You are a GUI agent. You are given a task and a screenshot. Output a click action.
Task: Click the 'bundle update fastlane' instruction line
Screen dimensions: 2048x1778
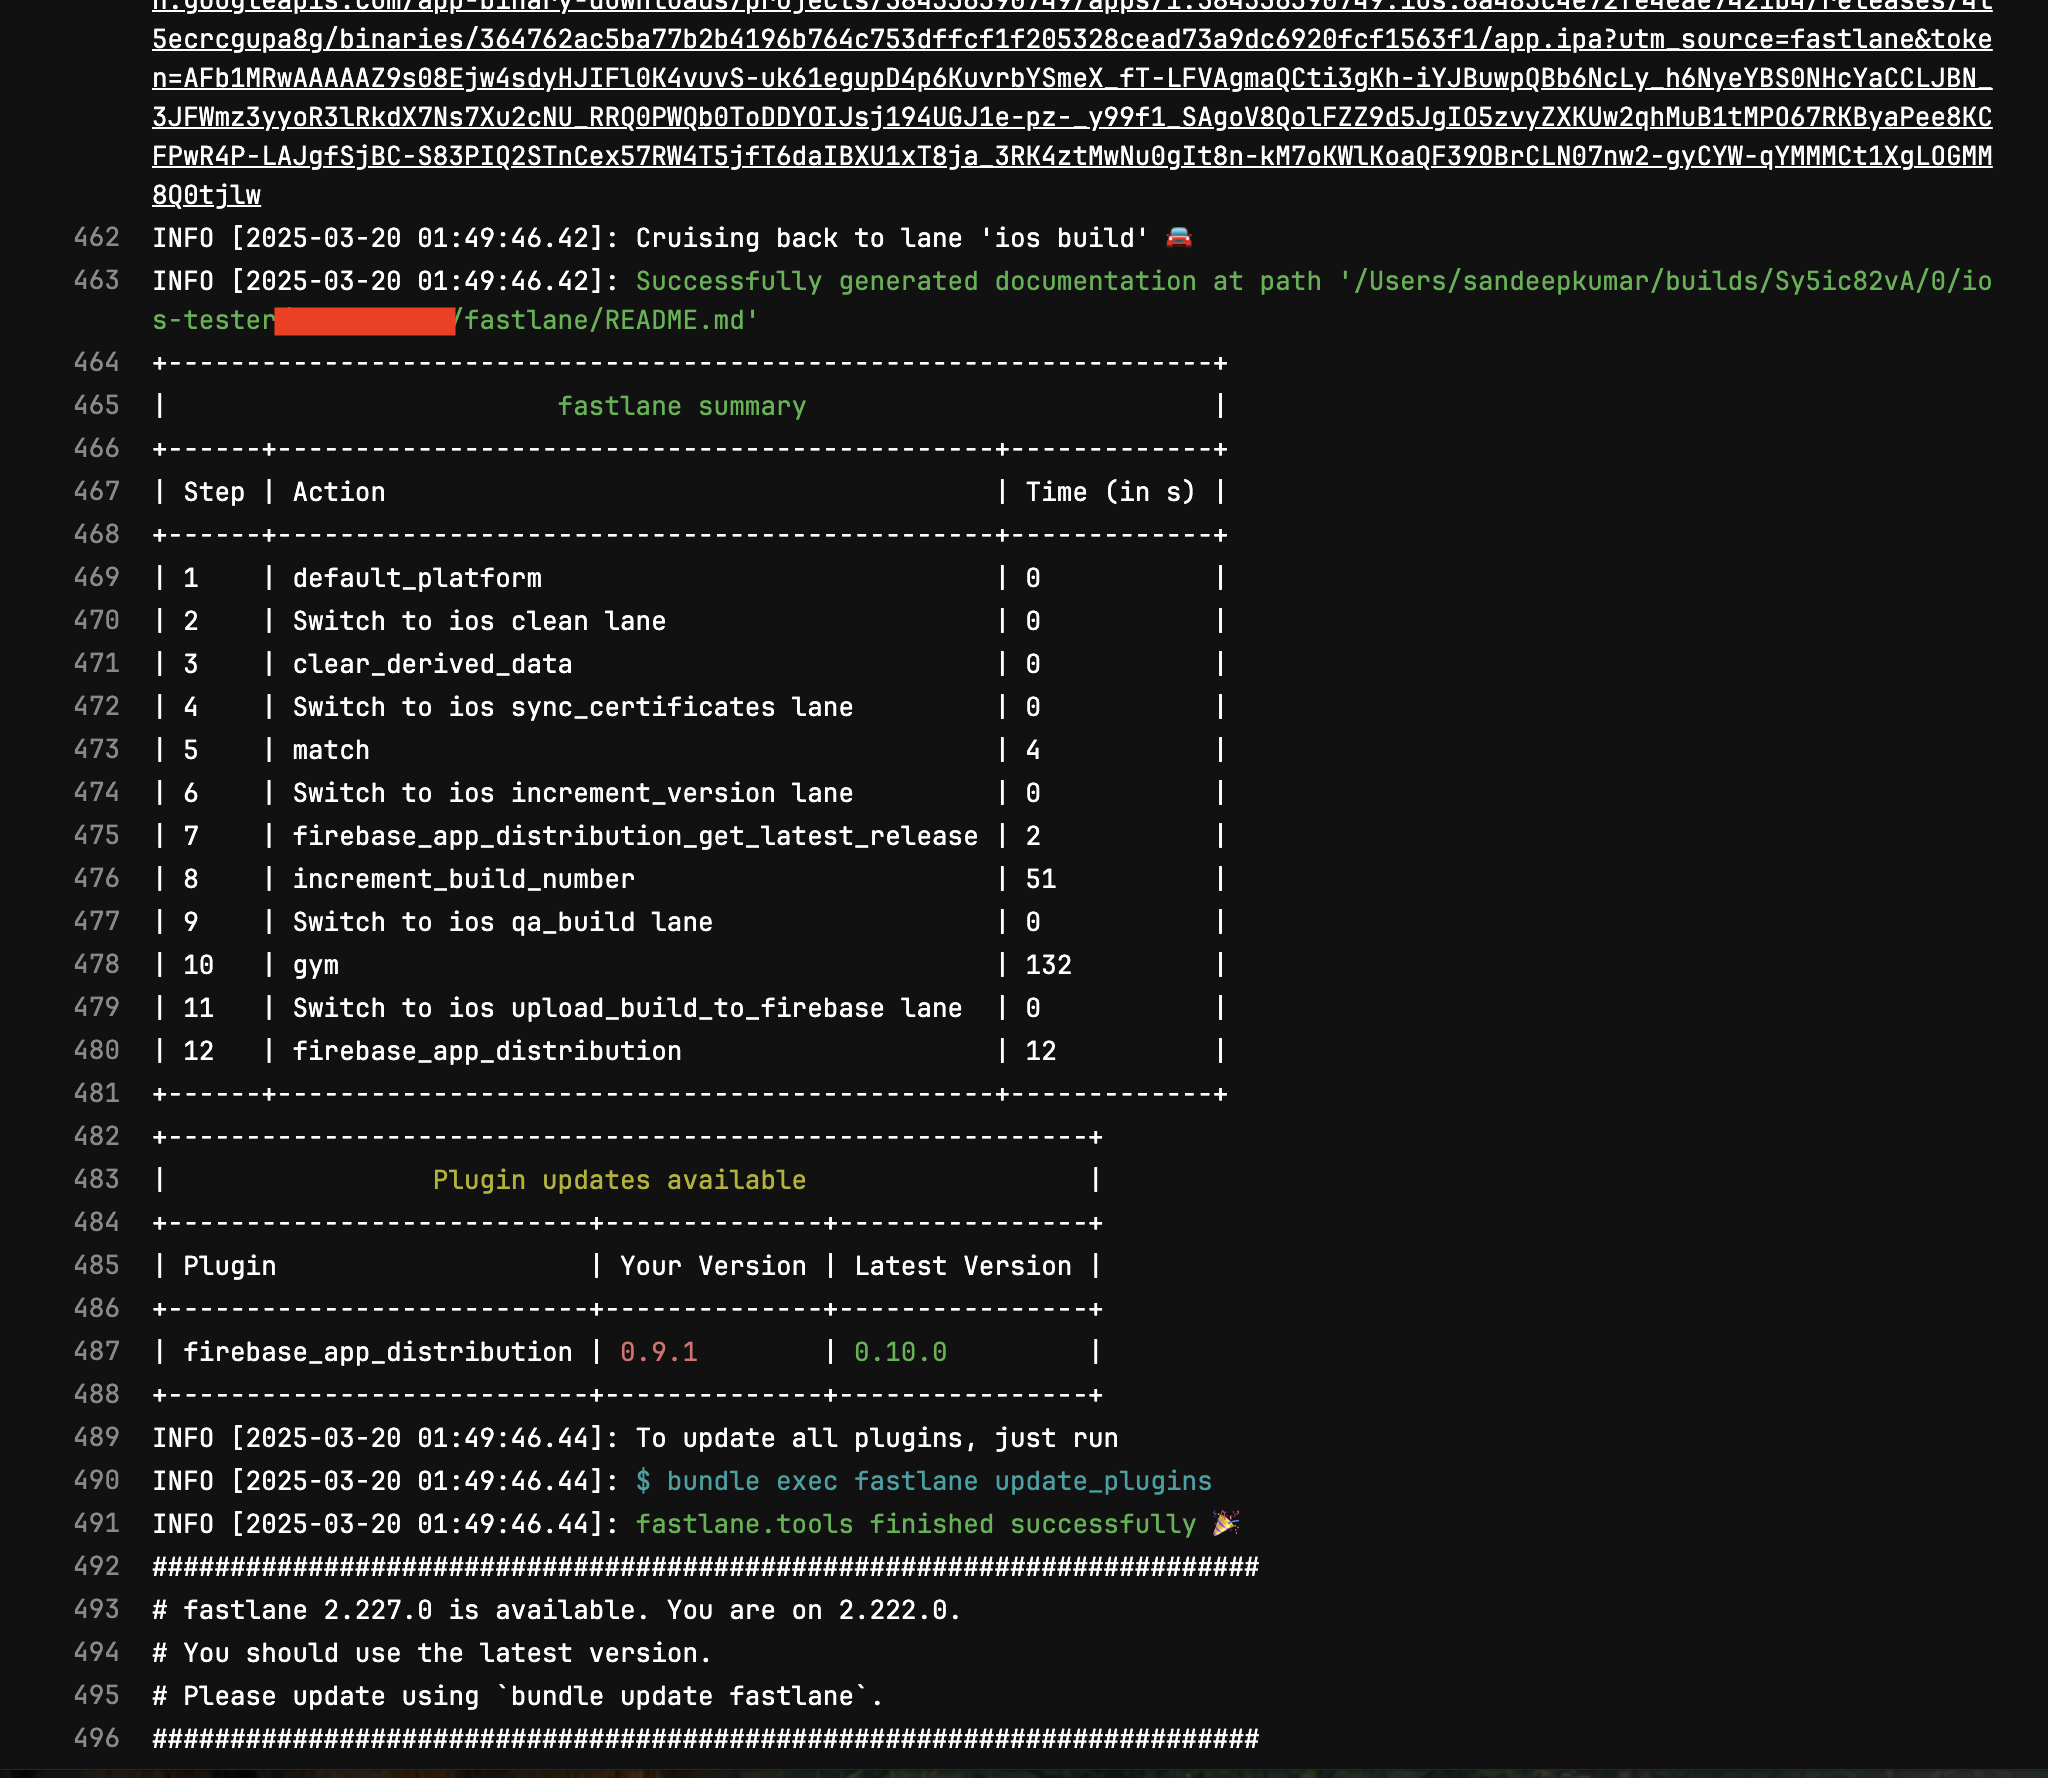click(x=518, y=1696)
